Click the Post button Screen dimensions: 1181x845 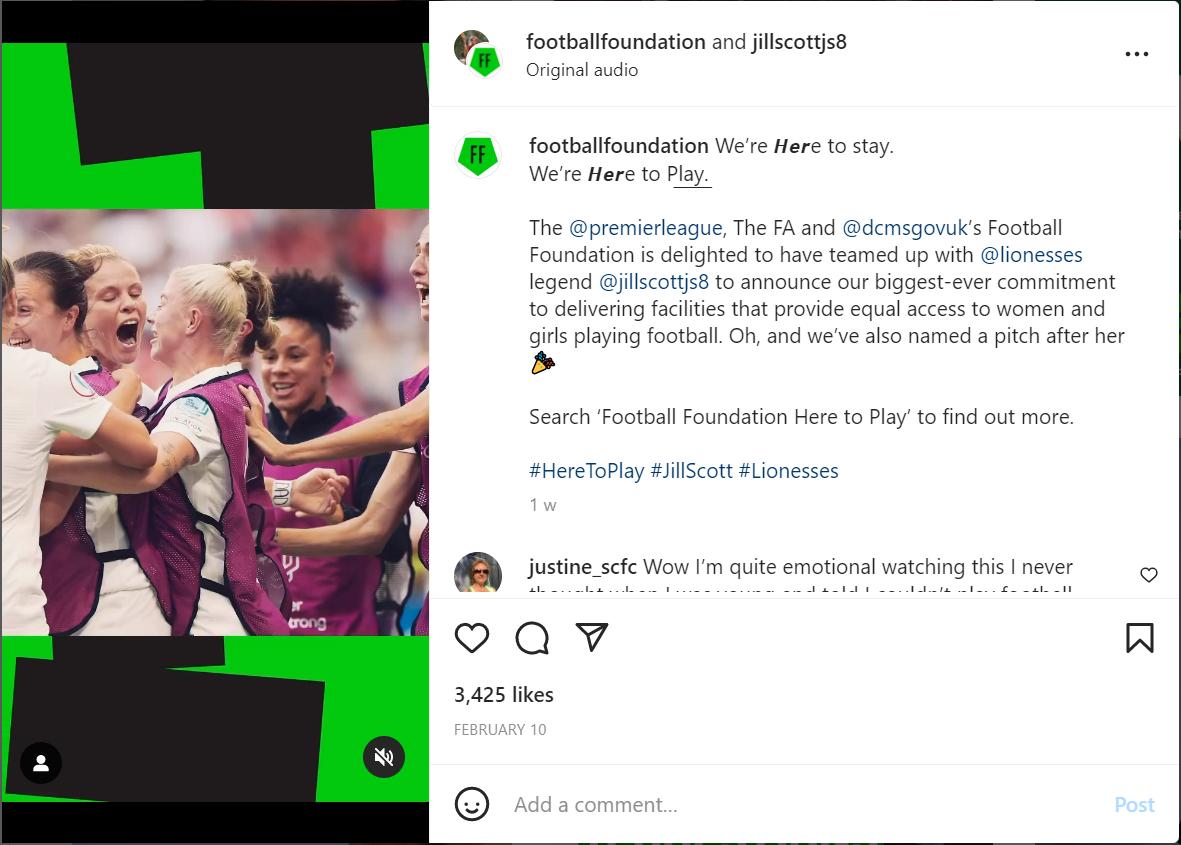(1134, 804)
